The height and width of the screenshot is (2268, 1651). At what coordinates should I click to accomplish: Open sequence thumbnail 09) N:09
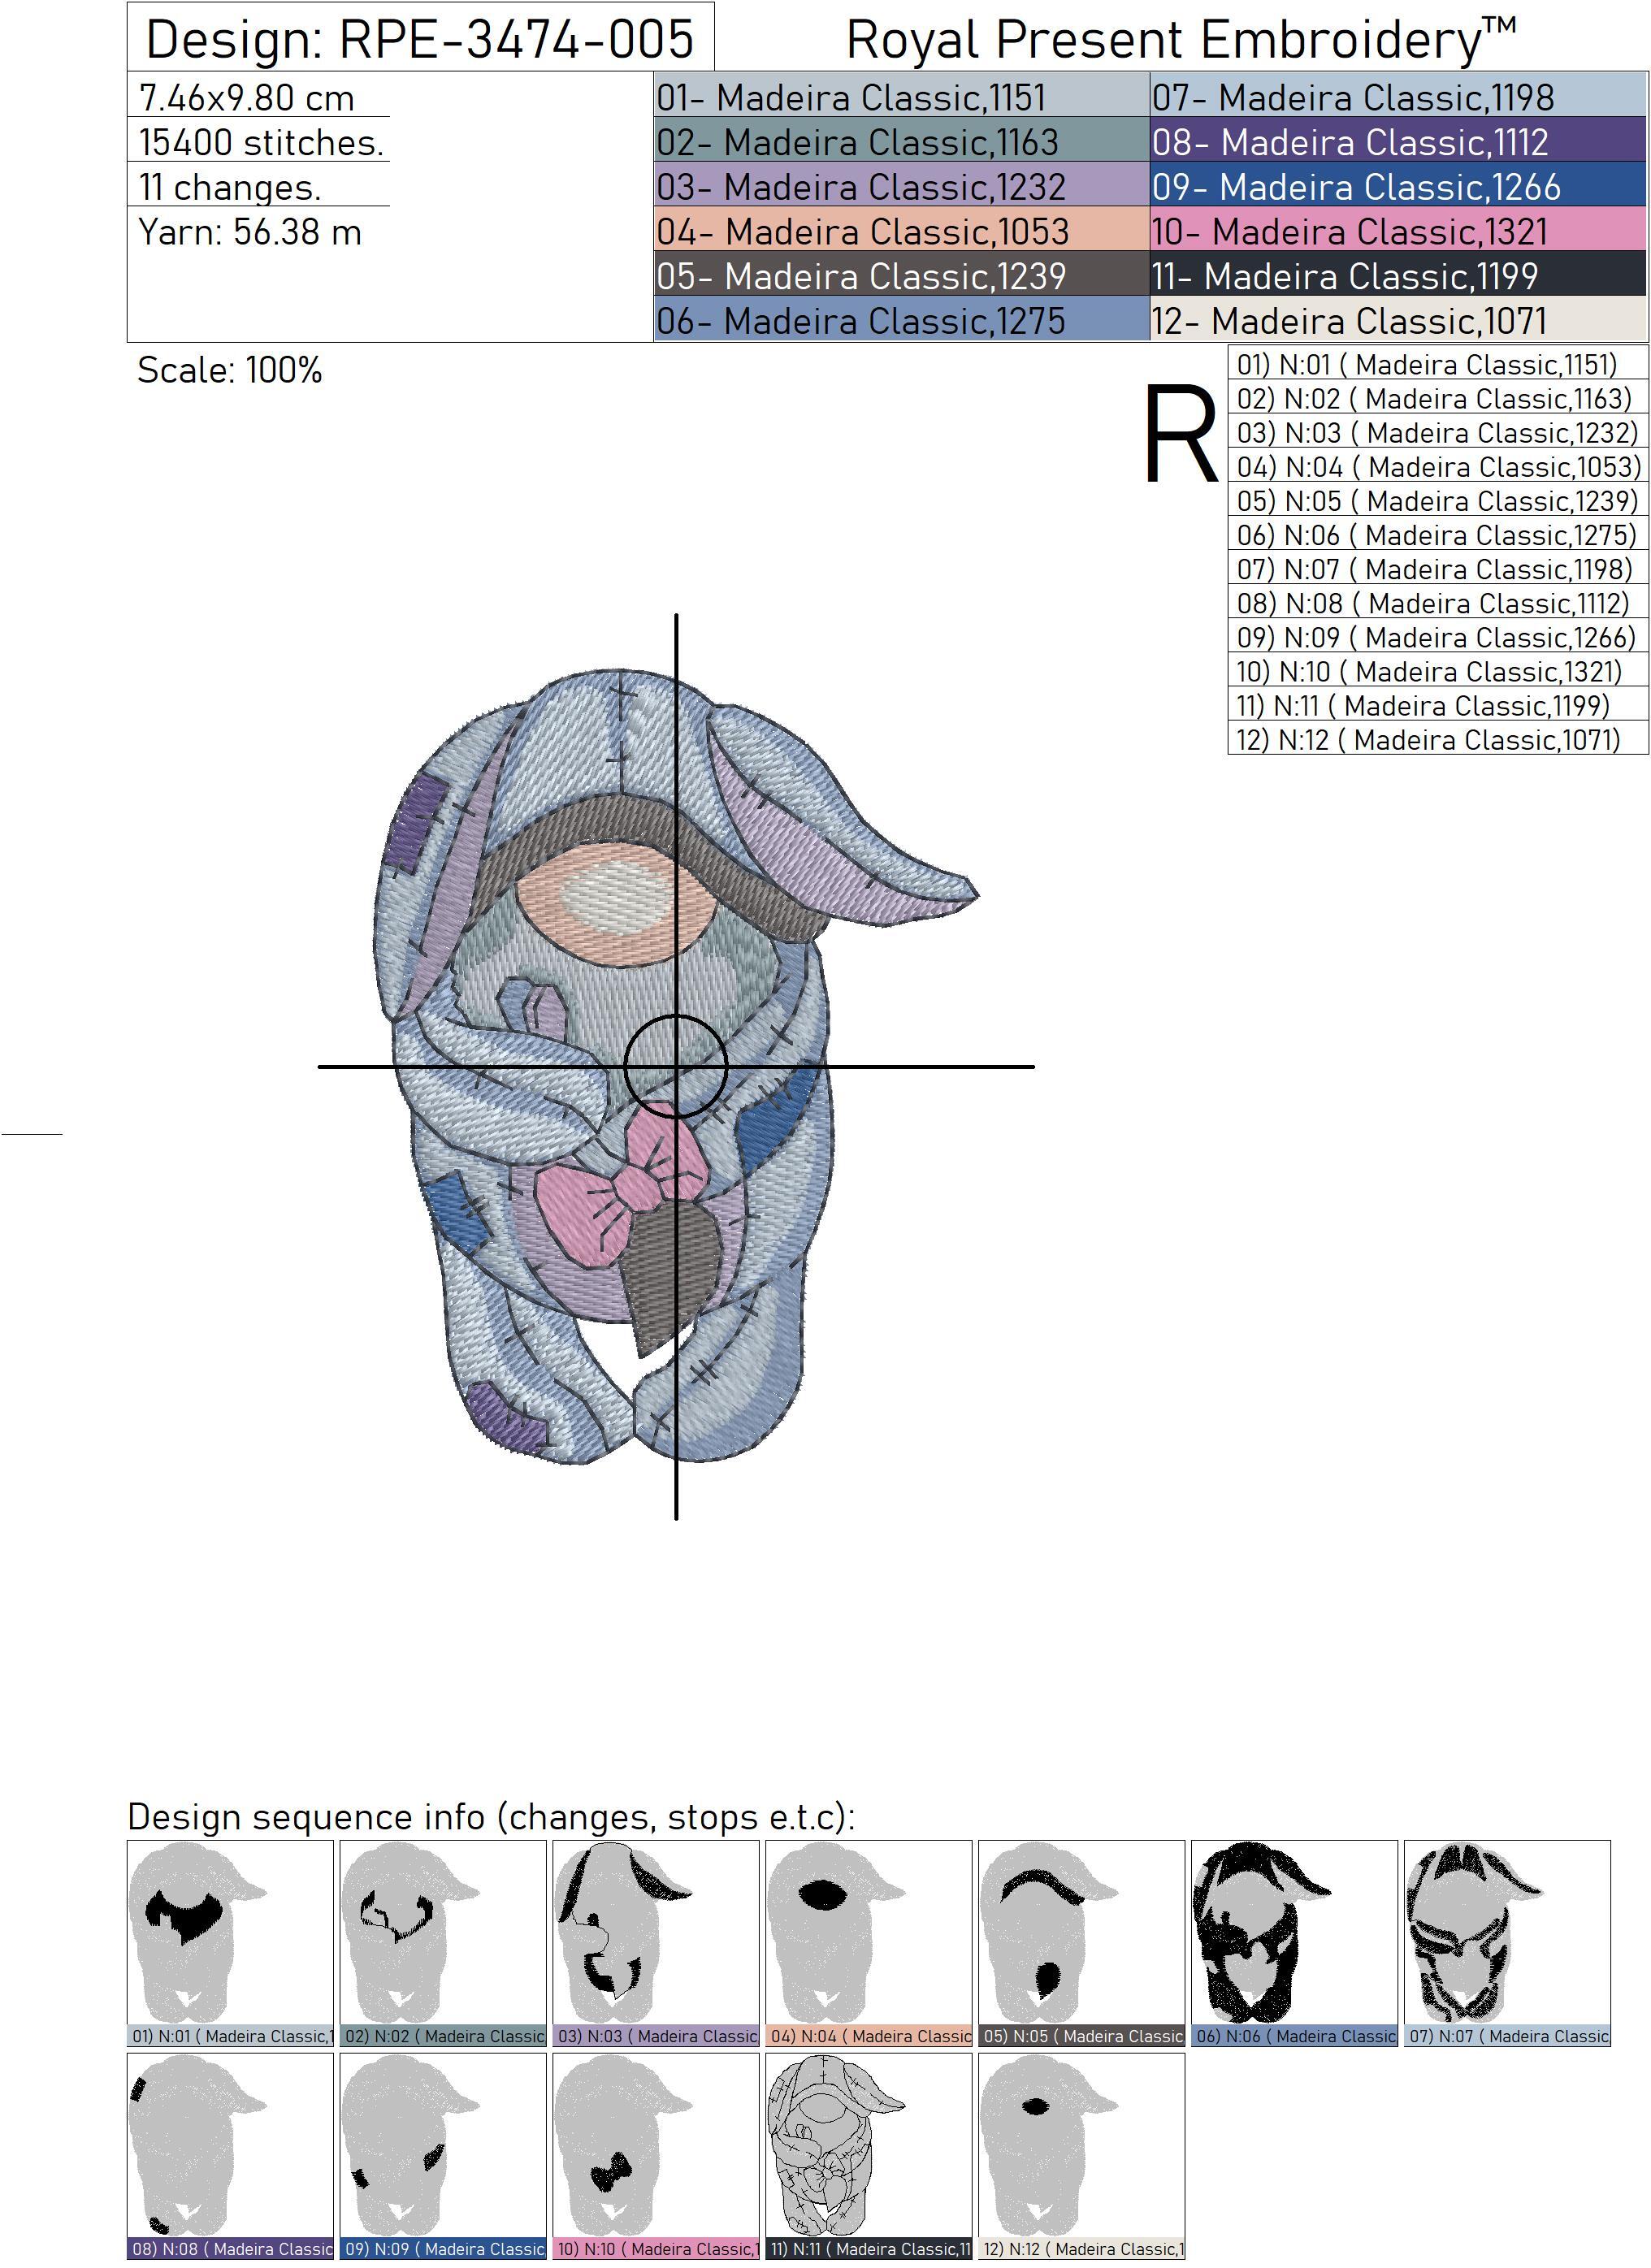click(443, 2155)
